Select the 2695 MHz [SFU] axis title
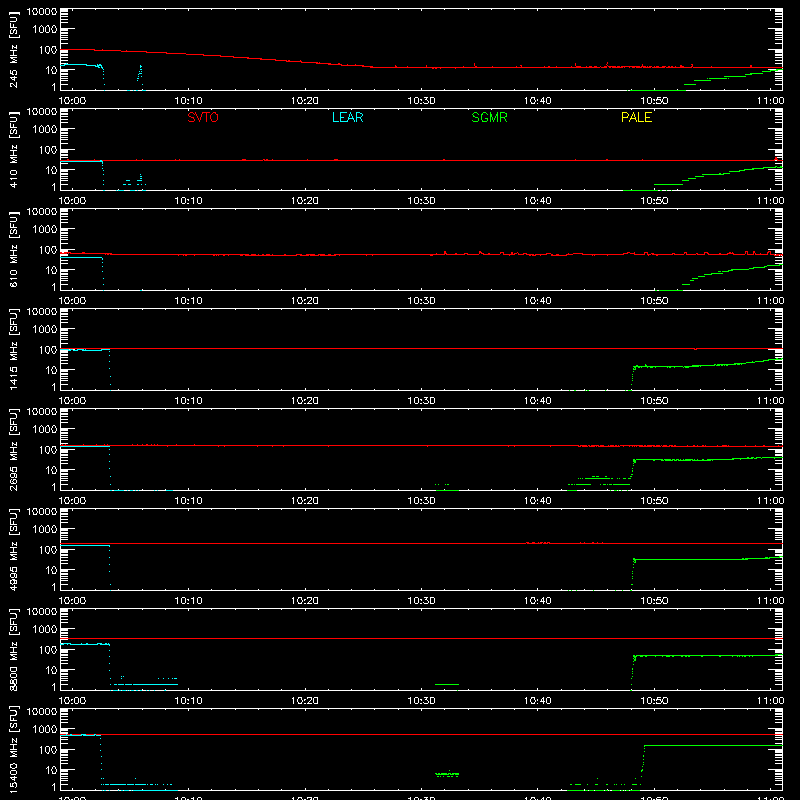This screenshot has height=800, width=800. tap(14, 449)
